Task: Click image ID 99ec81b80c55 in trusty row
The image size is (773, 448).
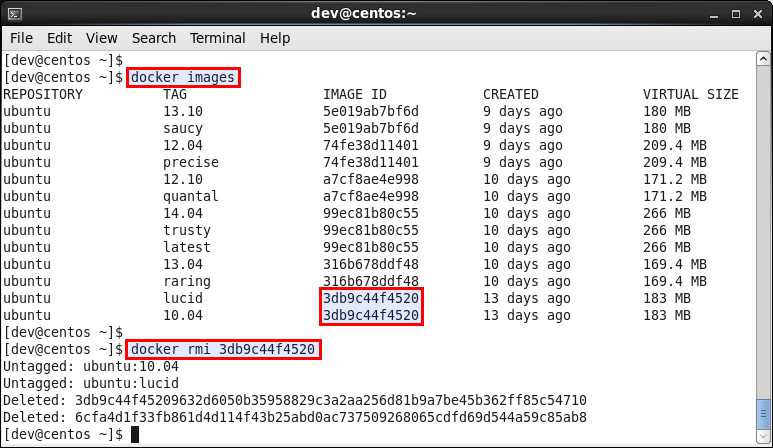Action: tap(371, 231)
